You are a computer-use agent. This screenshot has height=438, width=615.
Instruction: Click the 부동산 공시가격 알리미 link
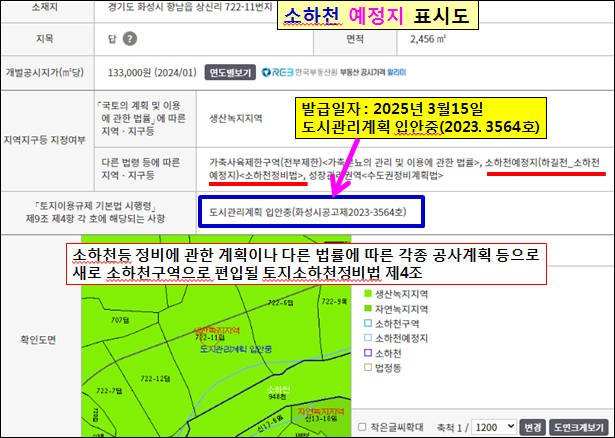click(x=373, y=73)
